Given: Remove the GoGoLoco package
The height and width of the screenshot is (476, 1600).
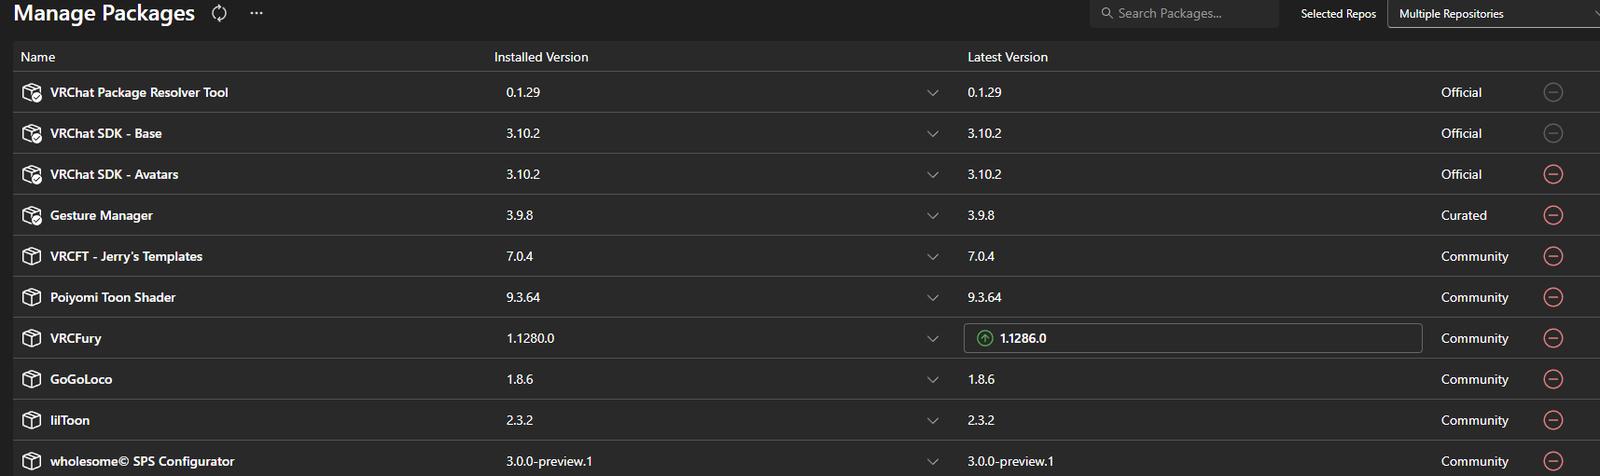Looking at the screenshot, I should [1553, 379].
